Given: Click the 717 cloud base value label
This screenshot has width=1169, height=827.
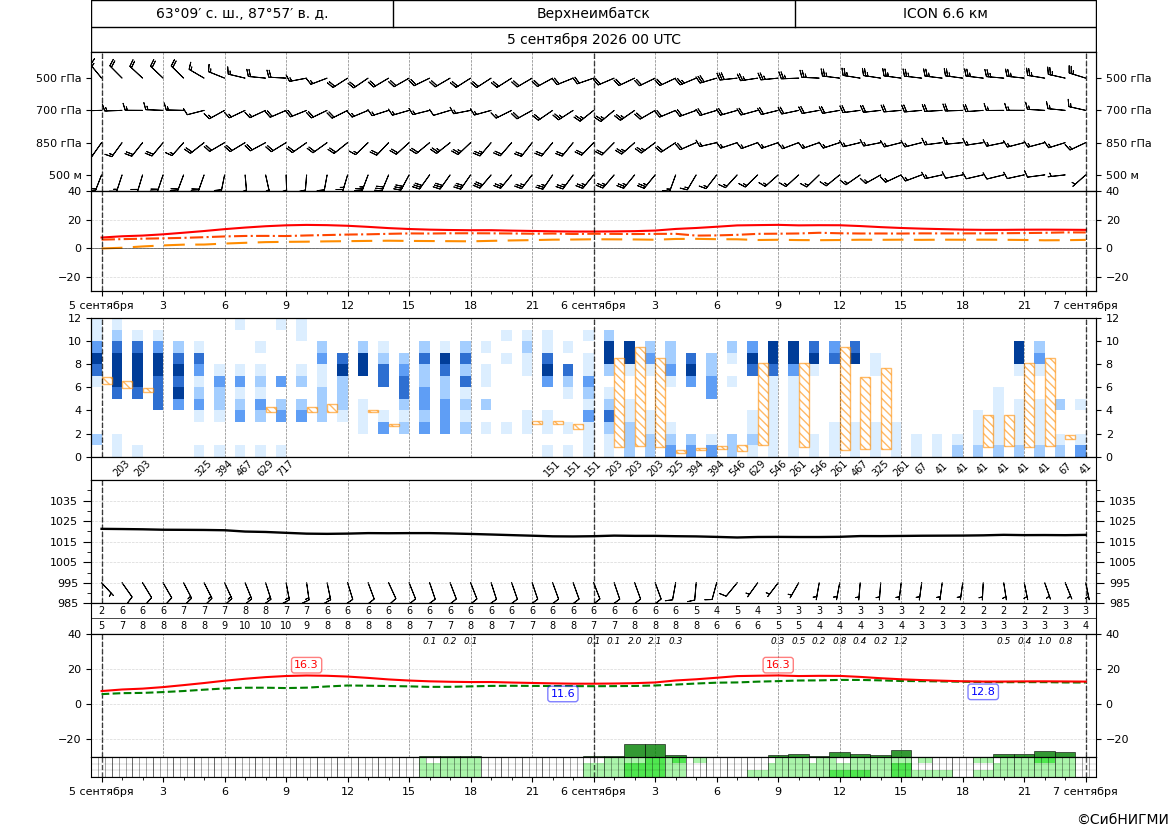Looking at the screenshot, I should tap(284, 468).
